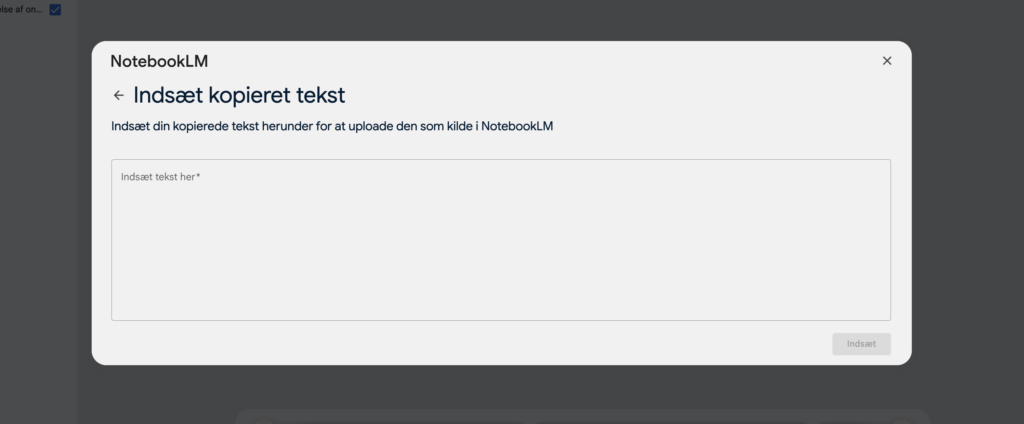Click the bottom edge of the text area
Image resolution: width=1024 pixels, height=424 pixels.
[501, 320]
